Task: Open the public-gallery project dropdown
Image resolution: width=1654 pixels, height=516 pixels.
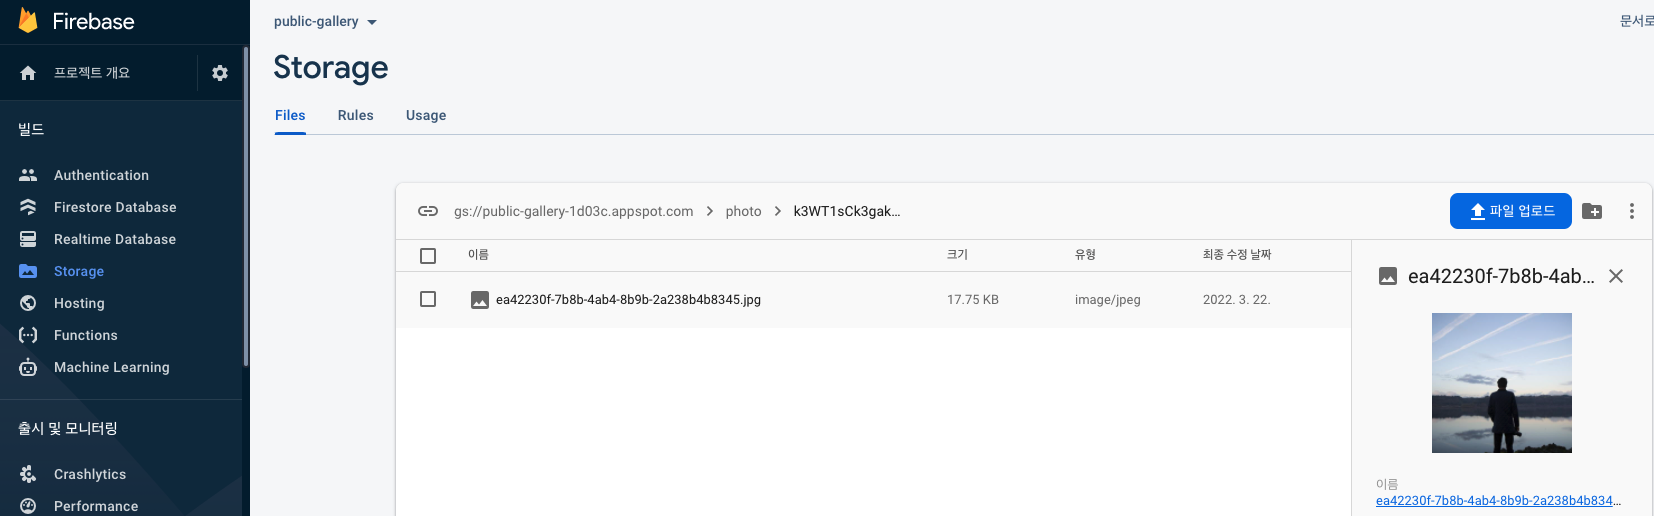Action: tap(326, 21)
